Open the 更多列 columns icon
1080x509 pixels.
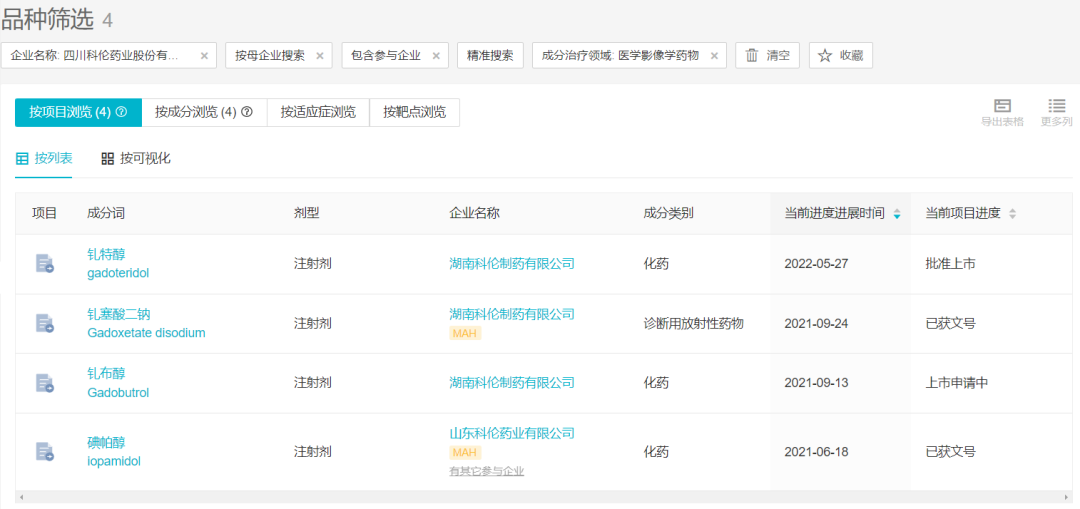click(x=1057, y=112)
